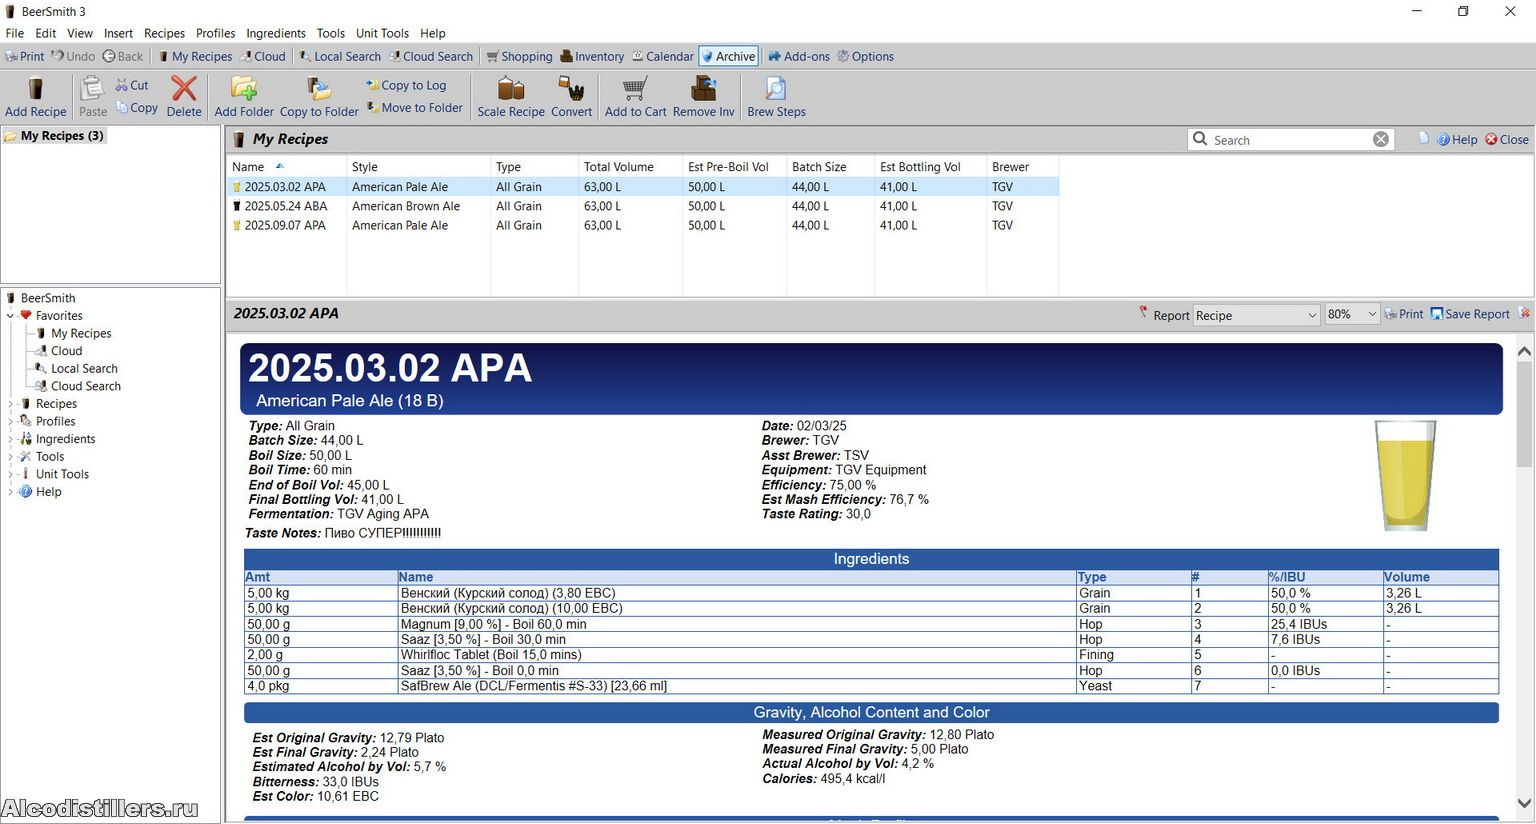Sort recipes by Name column header
The height and width of the screenshot is (824, 1536).
249,167
